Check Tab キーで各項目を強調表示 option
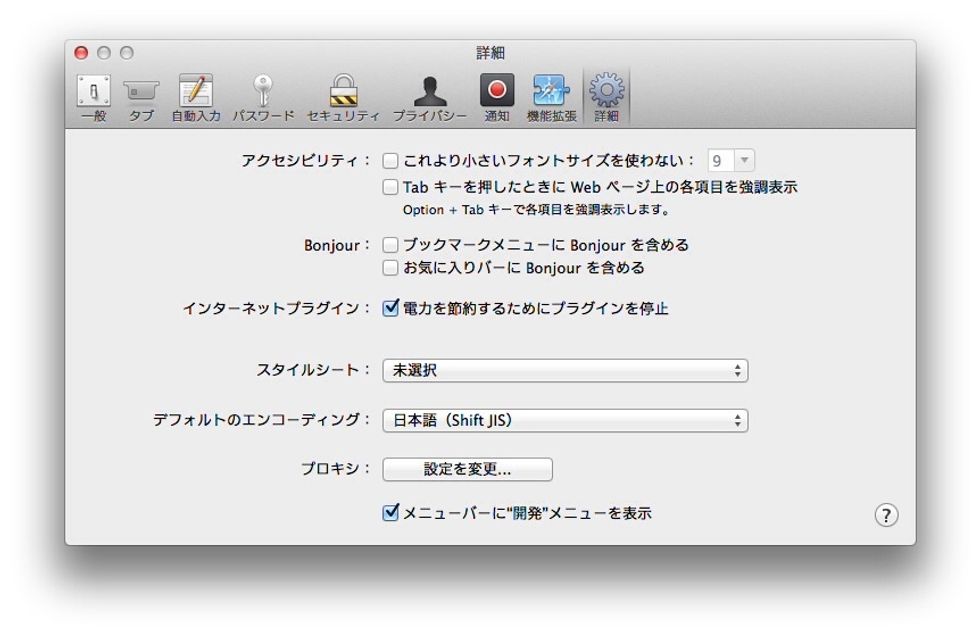The height and width of the screenshot is (634, 980). tap(390, 186)
